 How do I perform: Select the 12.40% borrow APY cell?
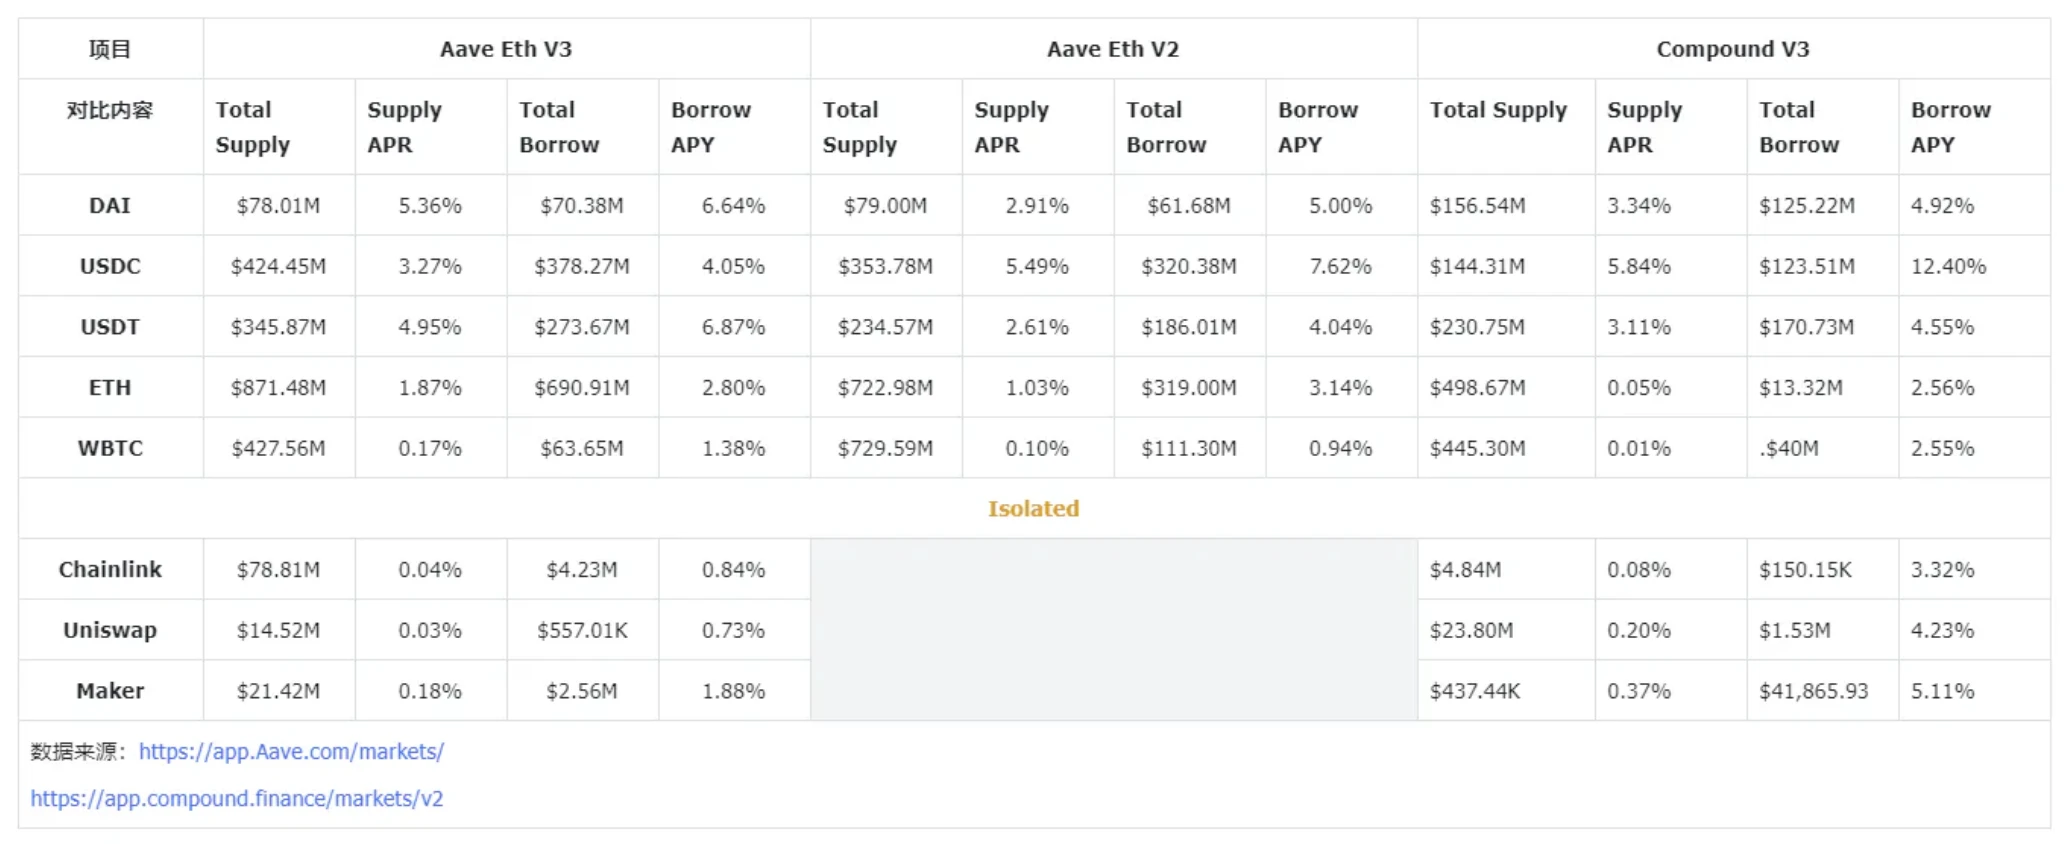pos(1948,267)
